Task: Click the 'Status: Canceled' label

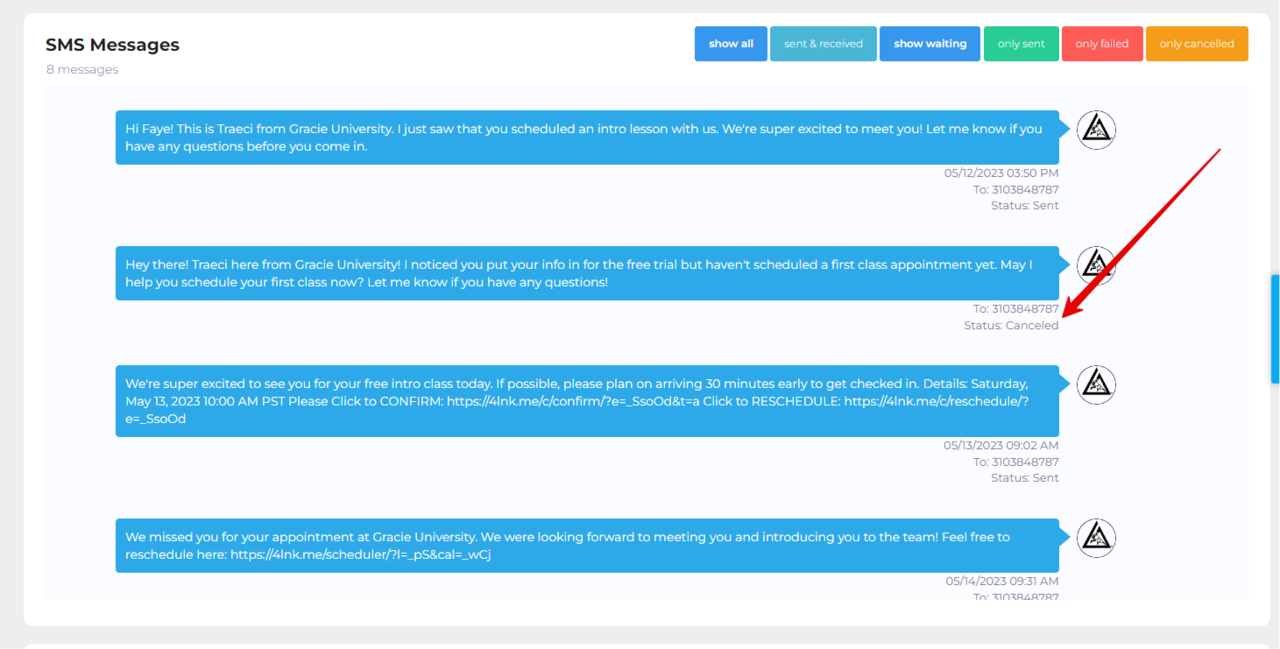Action: click(x=1011, y=325)
